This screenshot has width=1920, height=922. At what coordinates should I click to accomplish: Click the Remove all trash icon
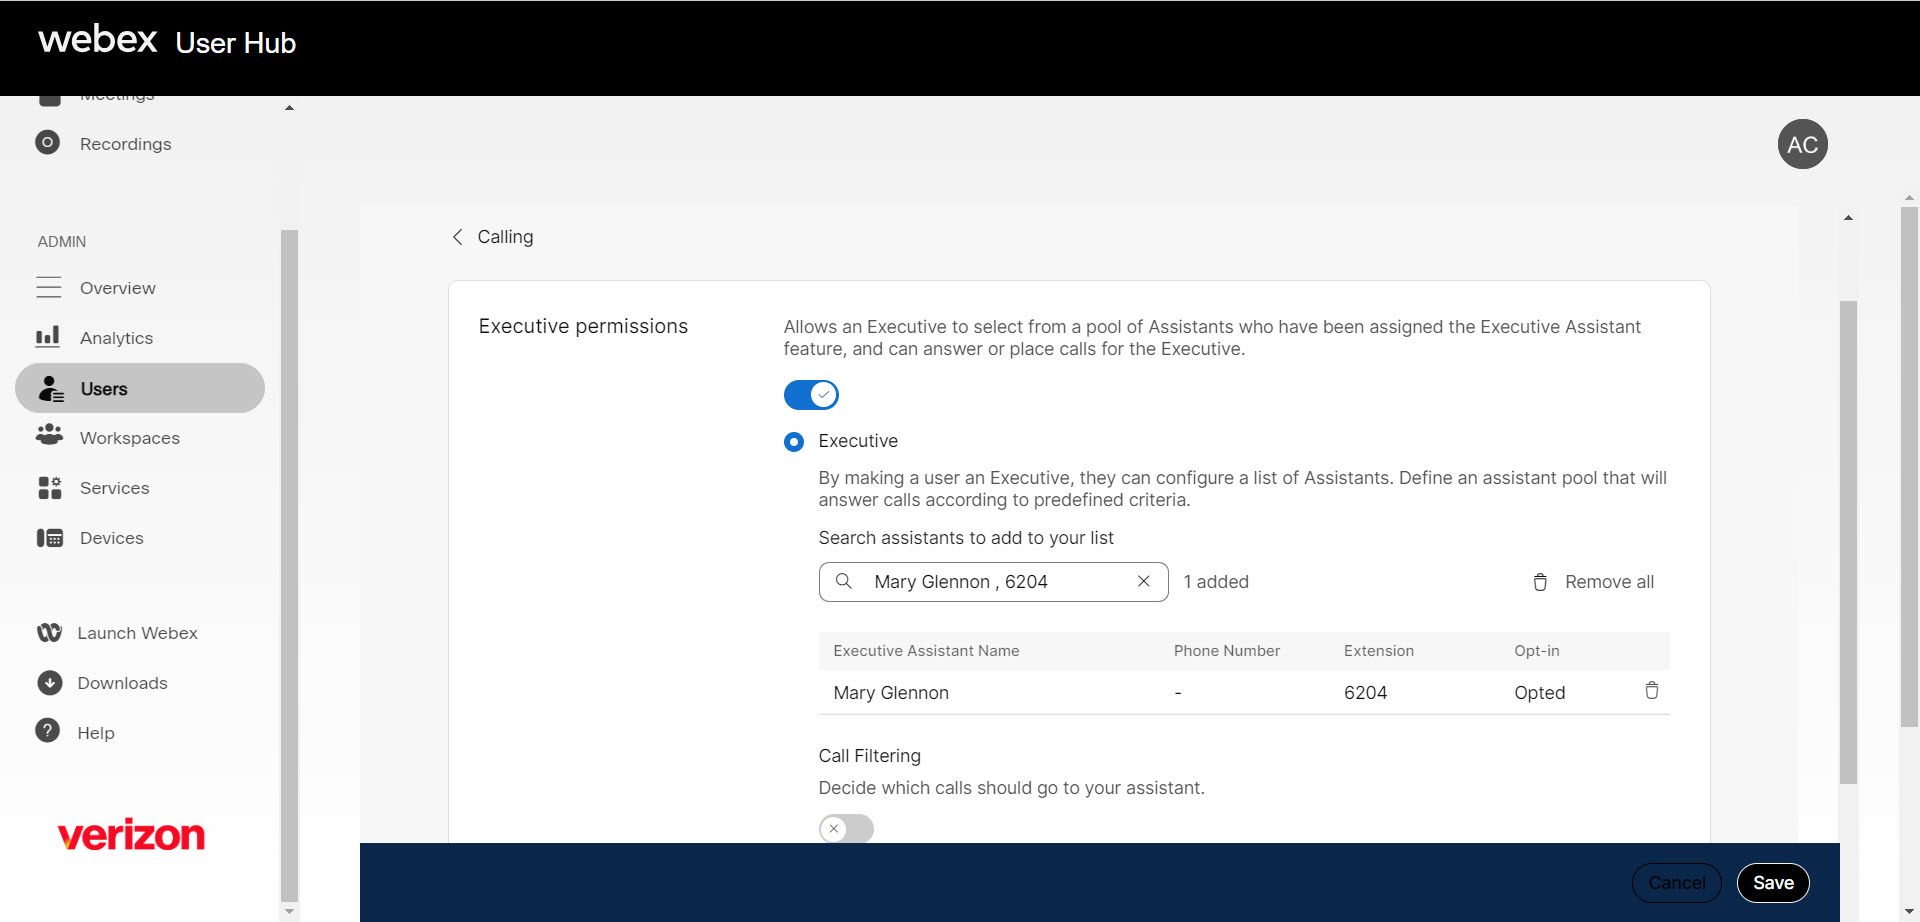(1540, 582)
